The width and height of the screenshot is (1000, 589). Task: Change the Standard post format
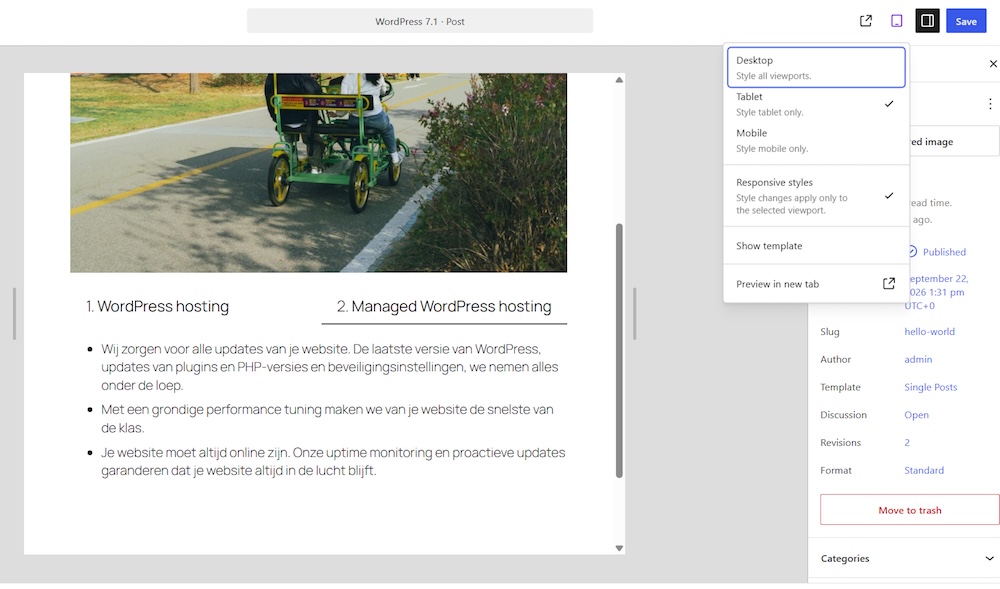(x=923, y=470)
